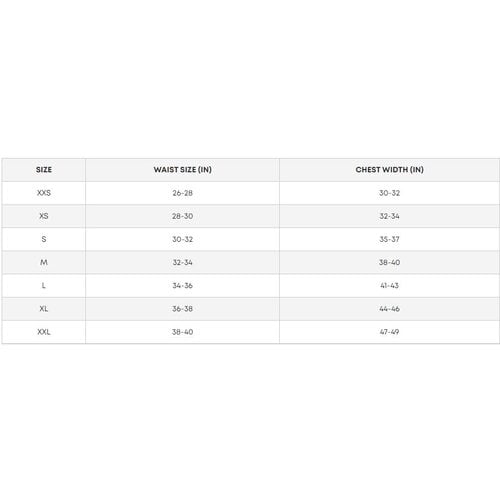Click waist value 38-40 in XXL row
This screenshot has height=500, width=500.
click(x=182, y=332)
